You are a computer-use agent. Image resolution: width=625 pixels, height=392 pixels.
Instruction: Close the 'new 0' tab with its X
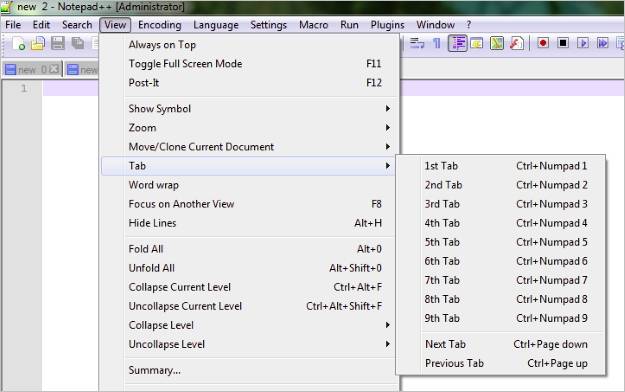point(54,69)
